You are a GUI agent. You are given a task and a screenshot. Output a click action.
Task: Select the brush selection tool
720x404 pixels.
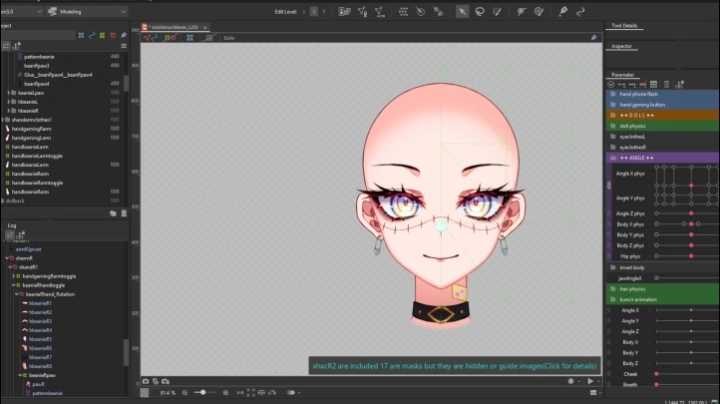tap(497, 12)
